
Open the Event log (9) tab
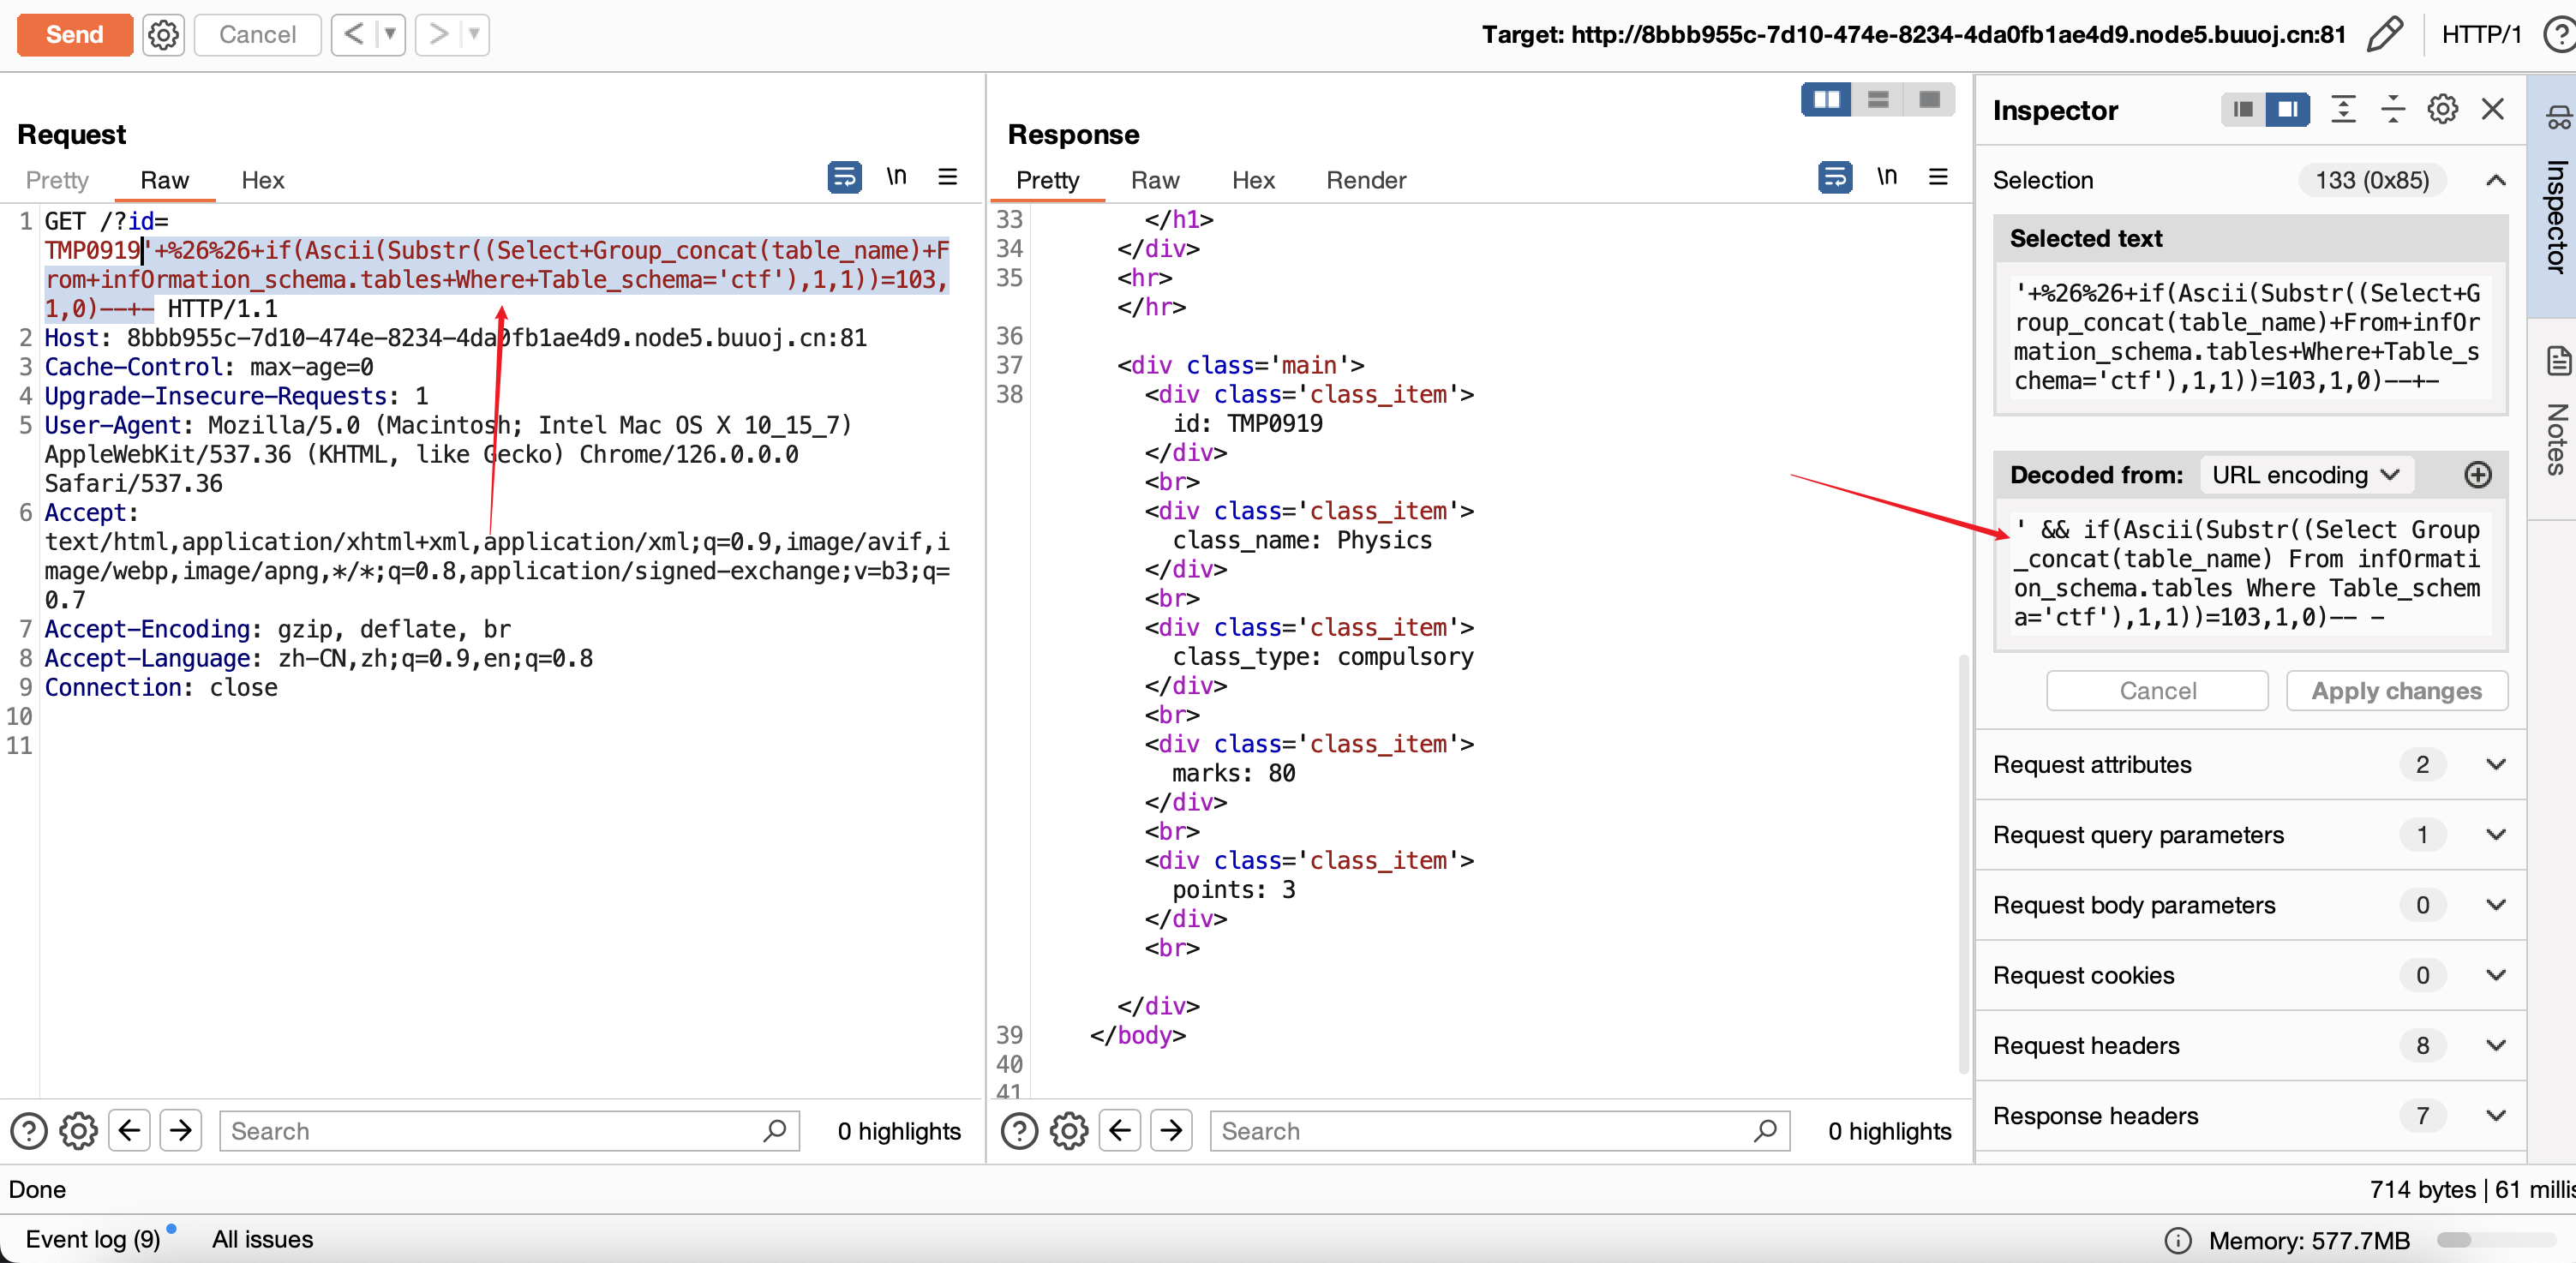coord(93,1240)
